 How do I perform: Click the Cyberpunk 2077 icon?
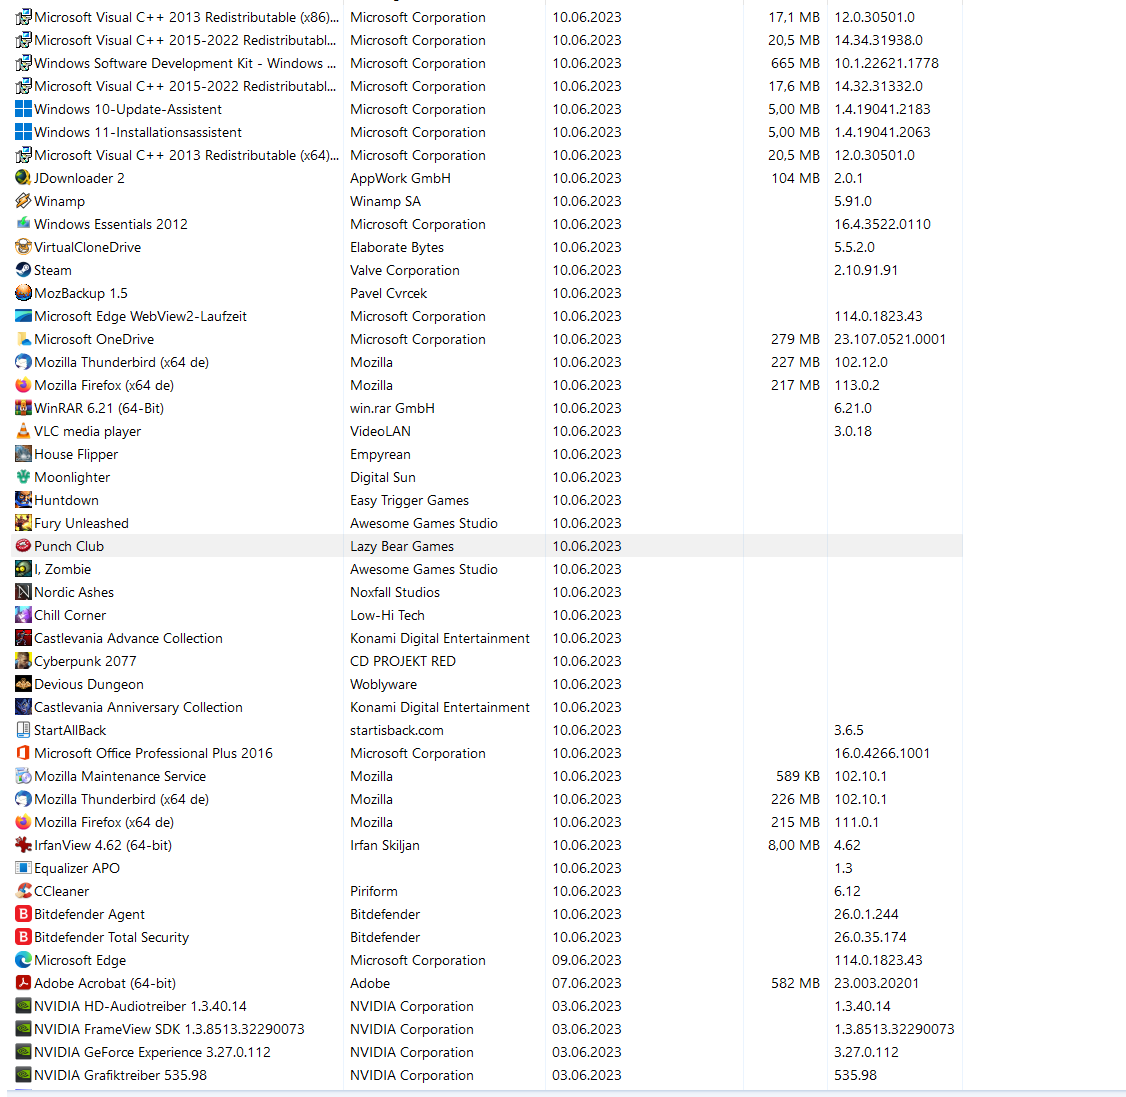coord(23,660)
